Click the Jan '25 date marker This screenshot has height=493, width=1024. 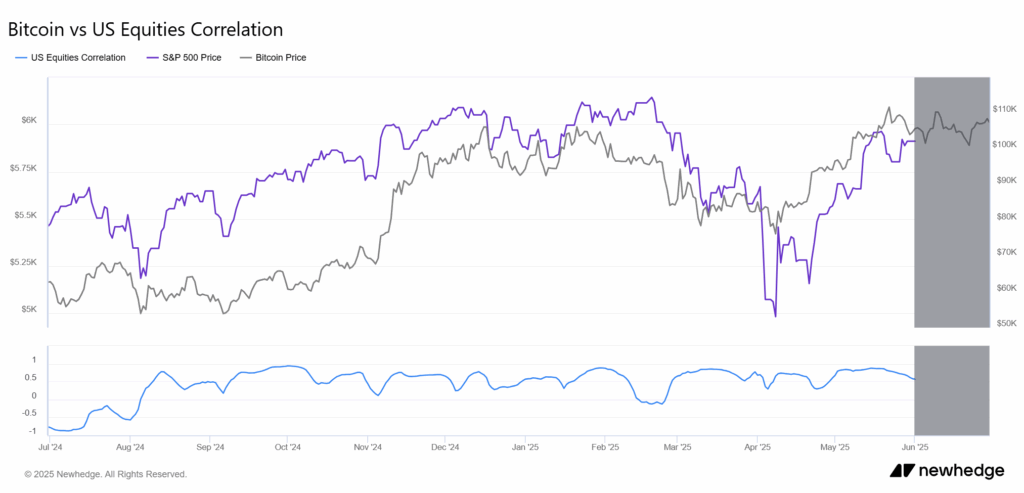[x=526, y=447]
